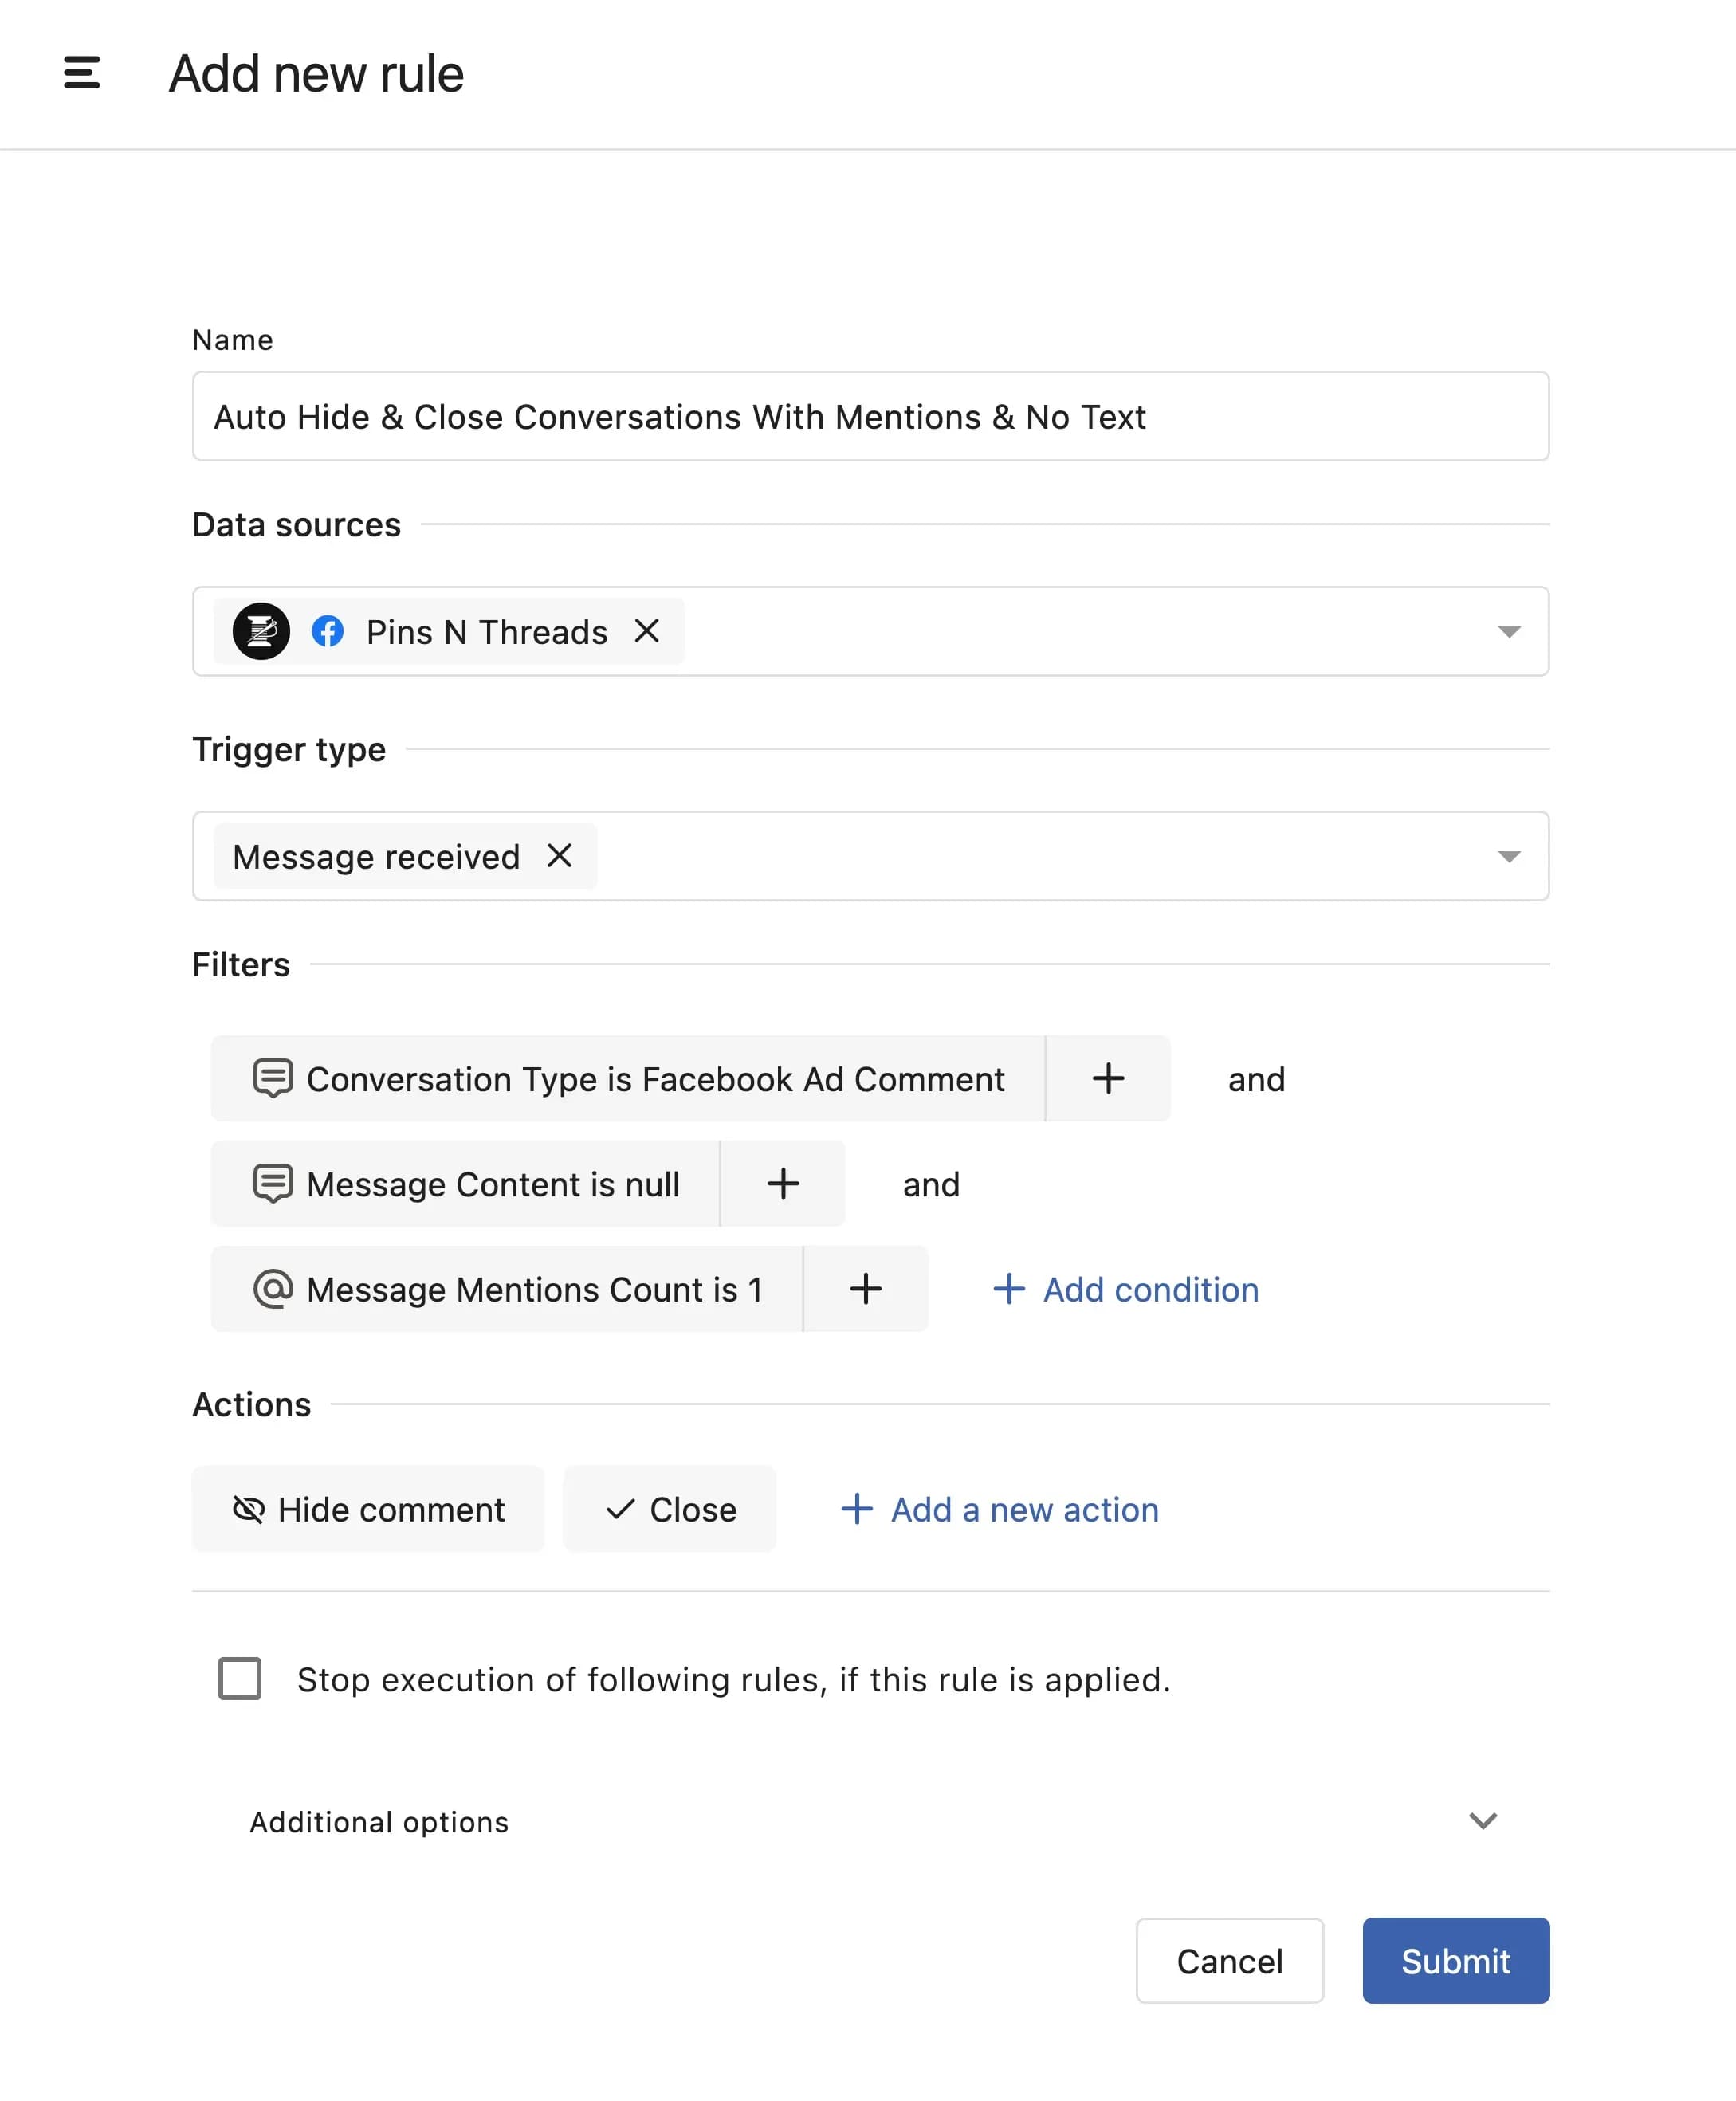
Task: Click the rule Name input field
Action: click(x=870, y=417)
